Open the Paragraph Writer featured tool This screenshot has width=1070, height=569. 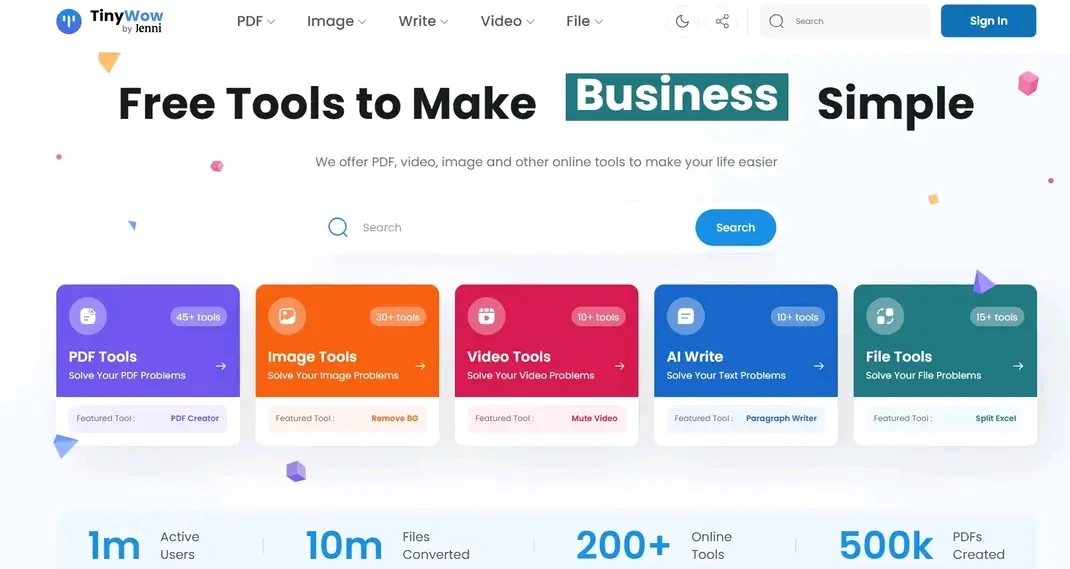click(781, 418)
